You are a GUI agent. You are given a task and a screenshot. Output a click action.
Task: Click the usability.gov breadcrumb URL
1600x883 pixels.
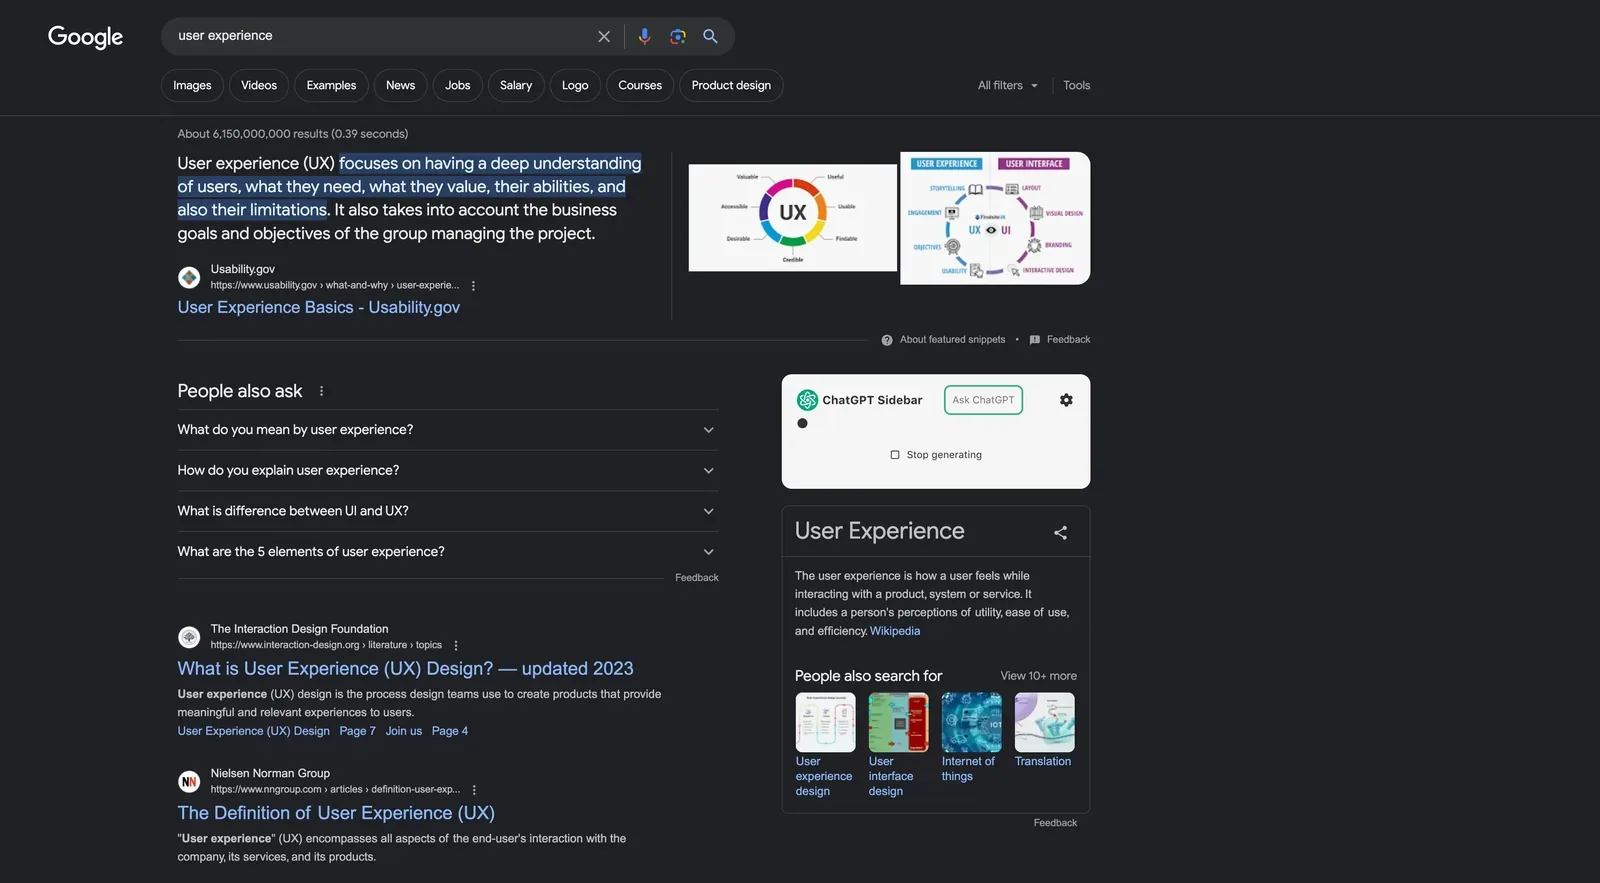335,285
